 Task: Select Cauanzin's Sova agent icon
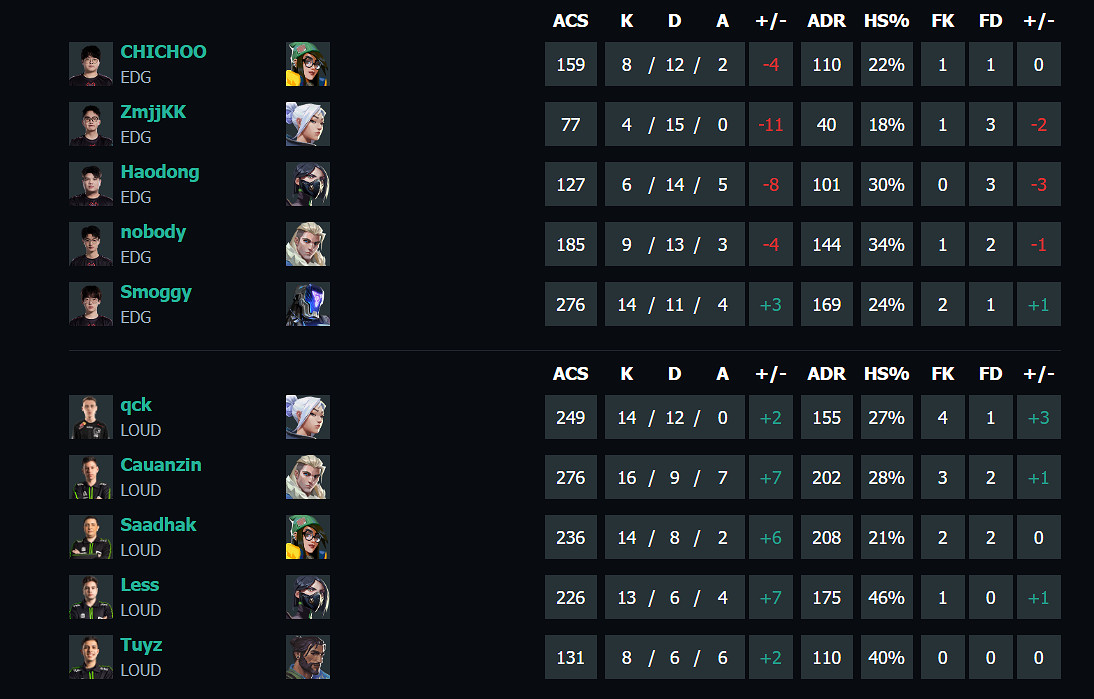pos(308,477)
